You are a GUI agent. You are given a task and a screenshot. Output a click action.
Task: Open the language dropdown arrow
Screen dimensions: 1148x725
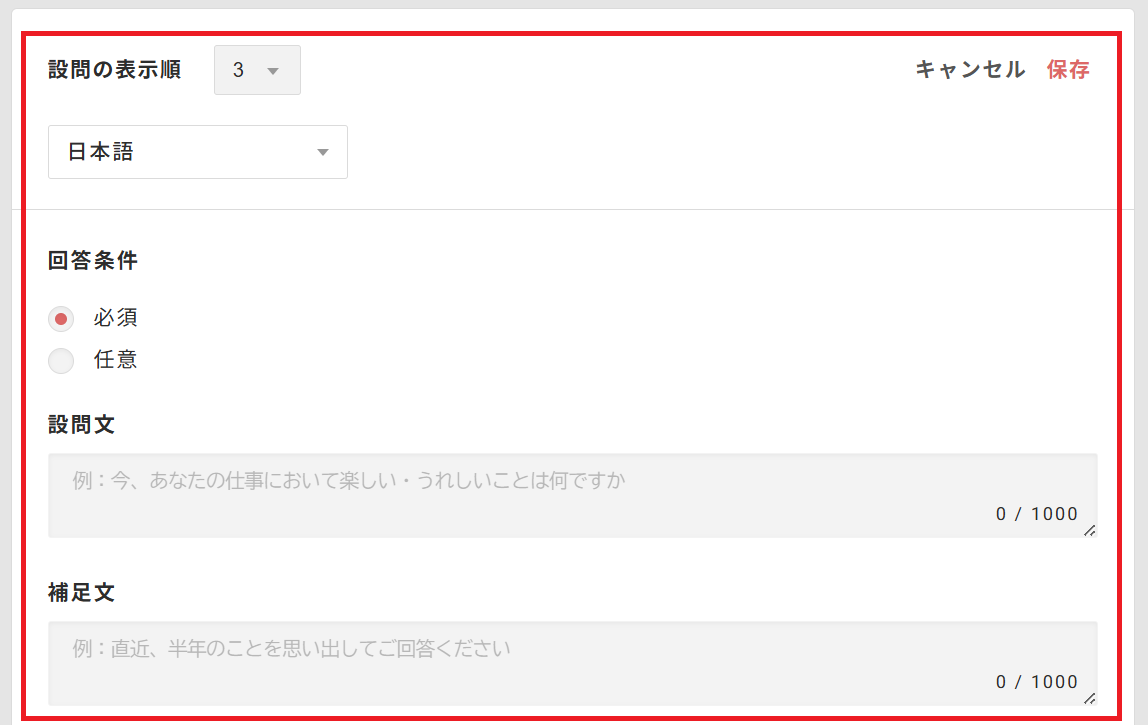(322, 152)
